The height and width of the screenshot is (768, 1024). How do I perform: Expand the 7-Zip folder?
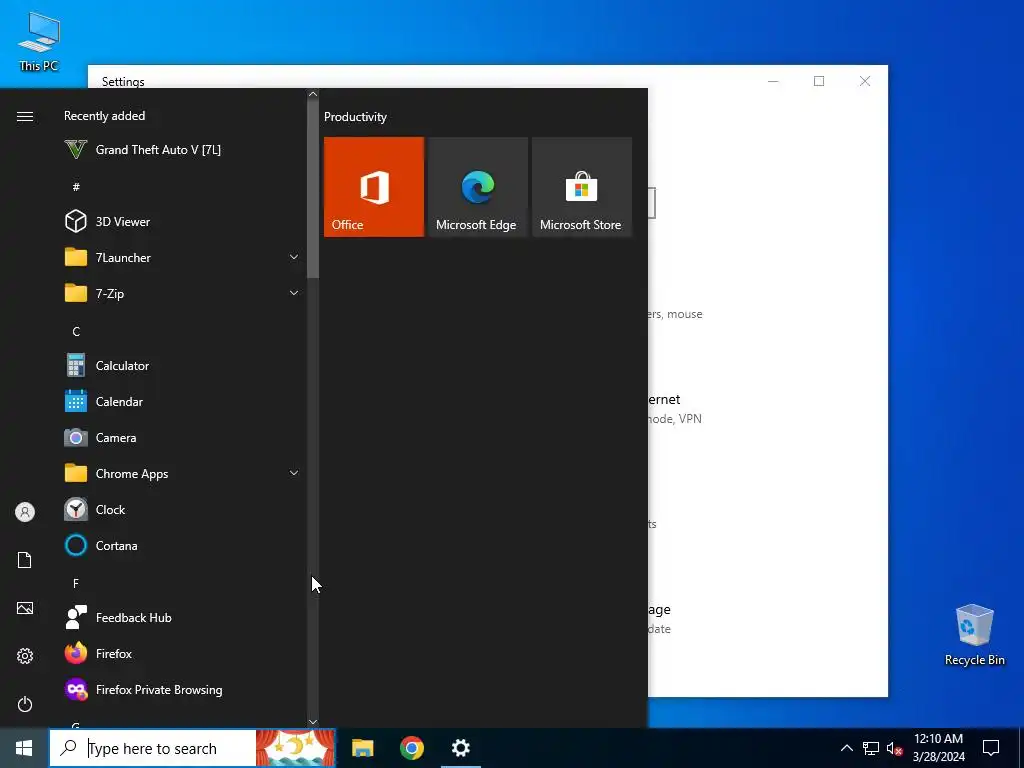pyautogui.click(x=183, y=293)
